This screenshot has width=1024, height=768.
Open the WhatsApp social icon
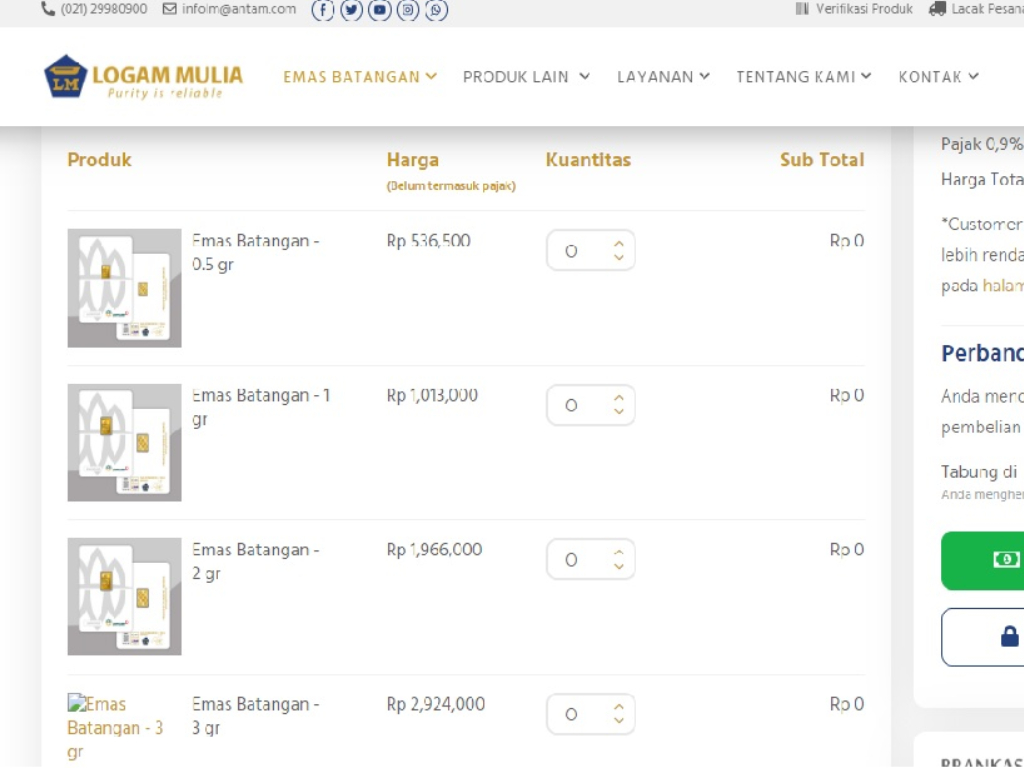pos(436,10)
